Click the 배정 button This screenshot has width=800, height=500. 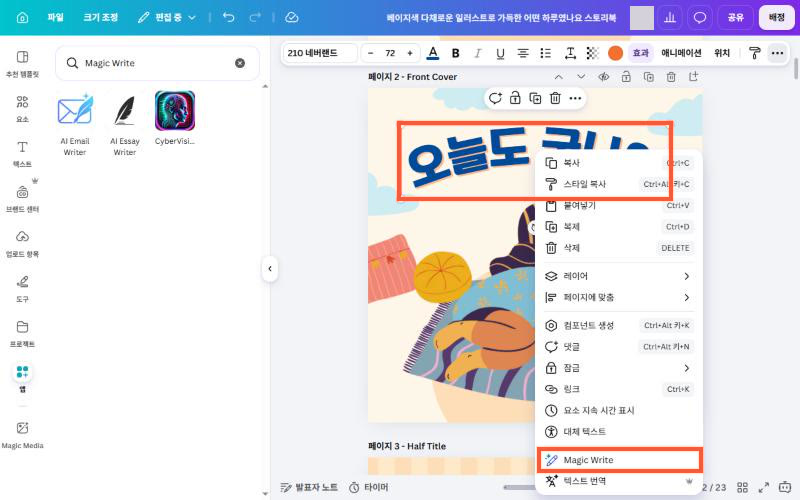777,18
